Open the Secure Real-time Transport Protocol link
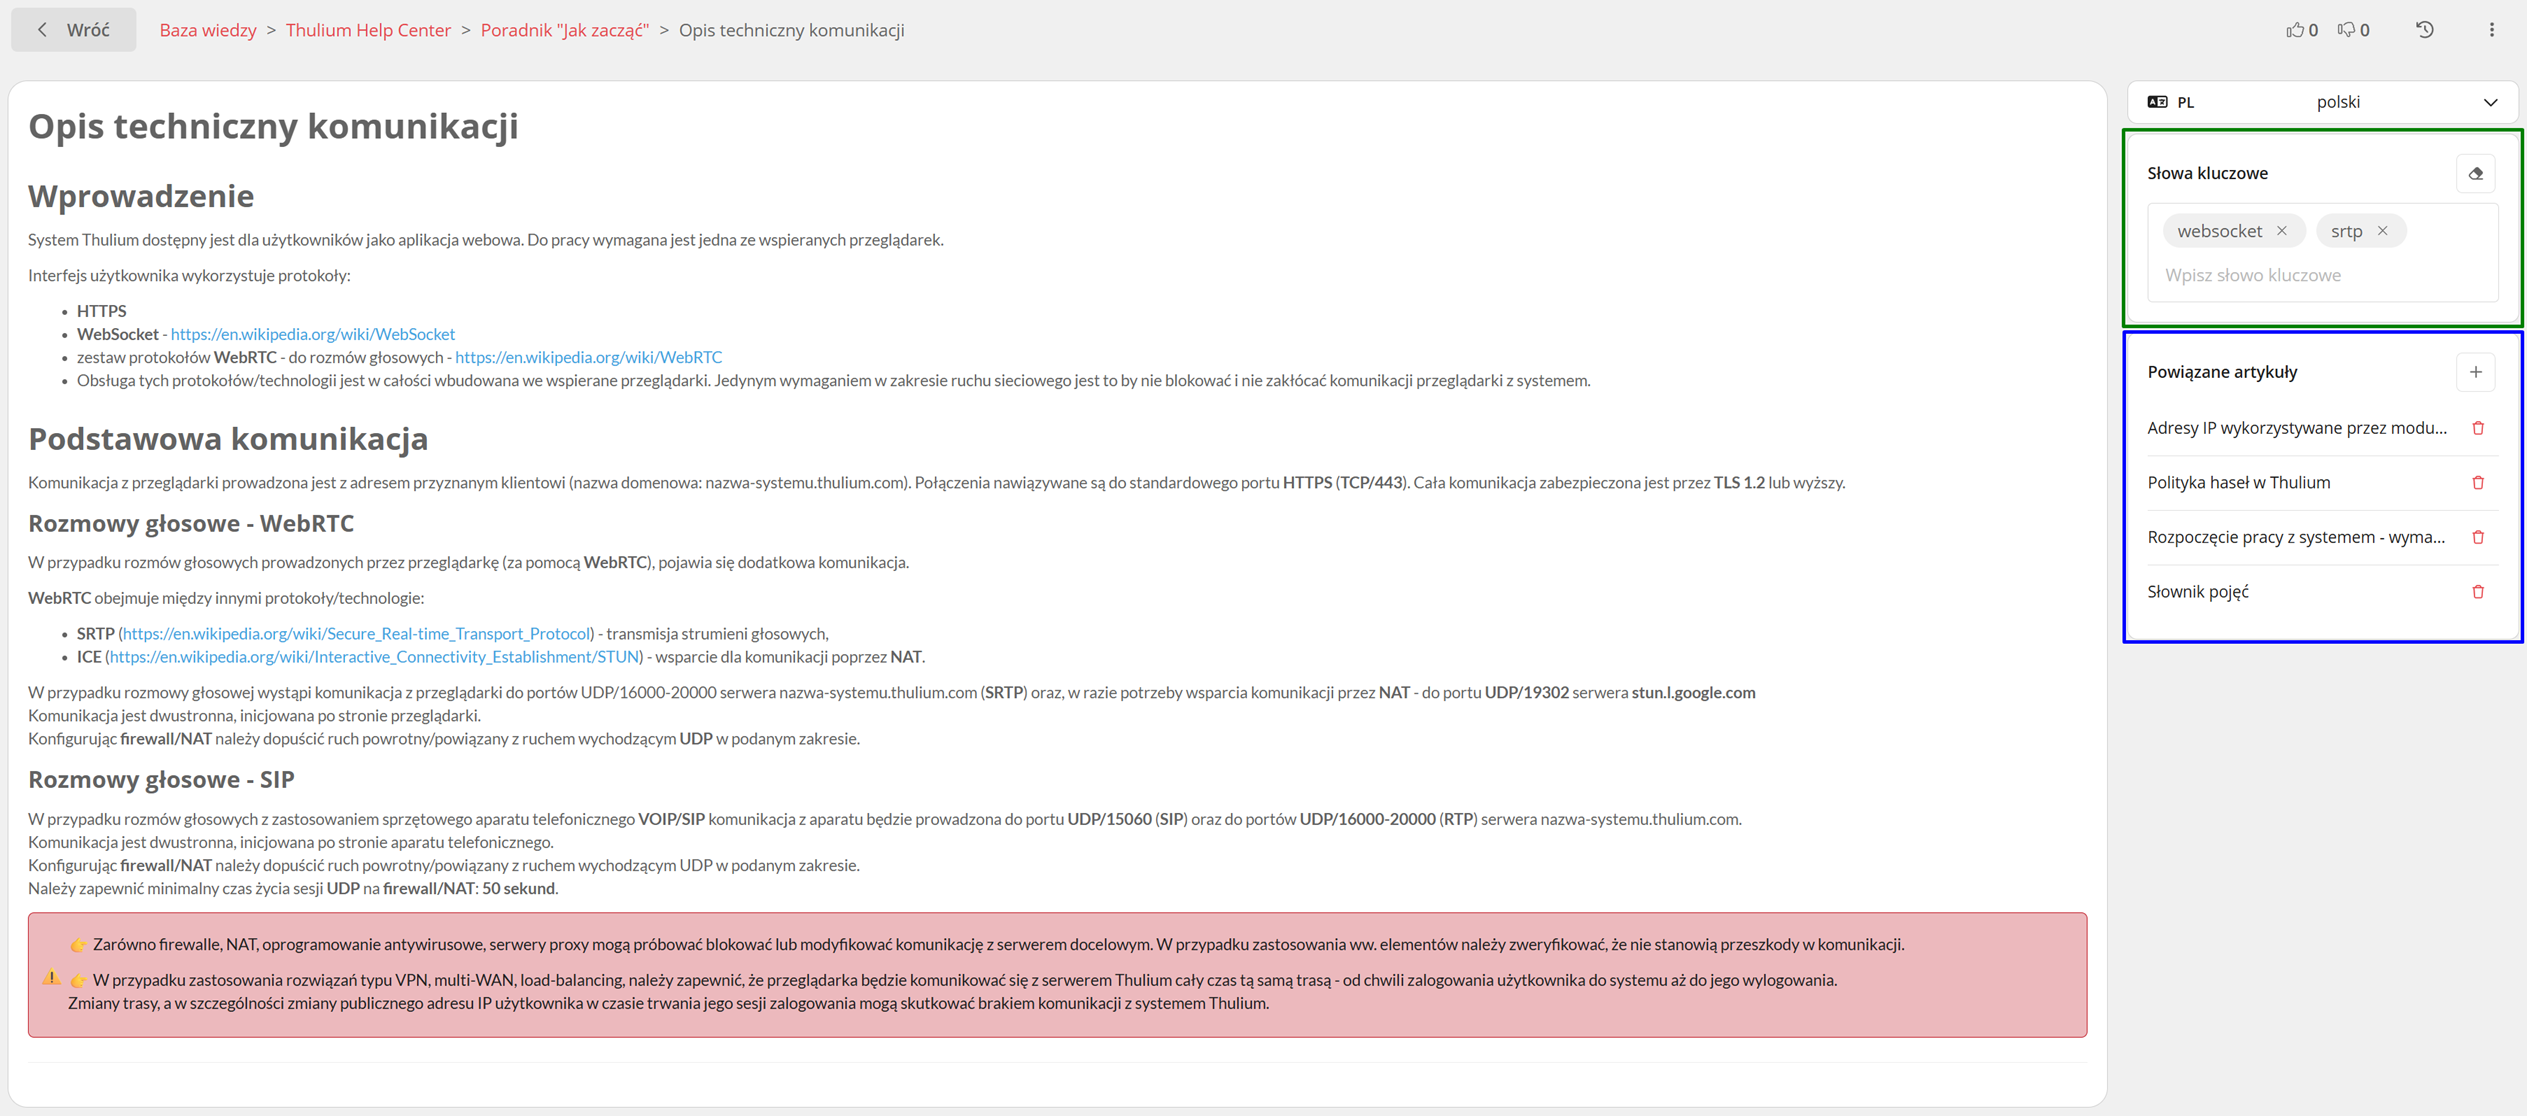Viewport: 2527px width, 1116px height. click(357, 634)
